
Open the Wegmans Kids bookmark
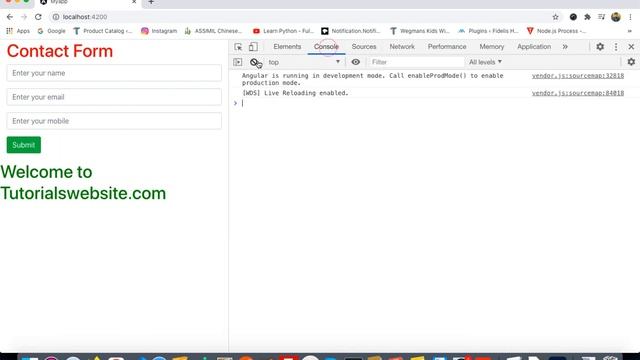click(420, 31)
